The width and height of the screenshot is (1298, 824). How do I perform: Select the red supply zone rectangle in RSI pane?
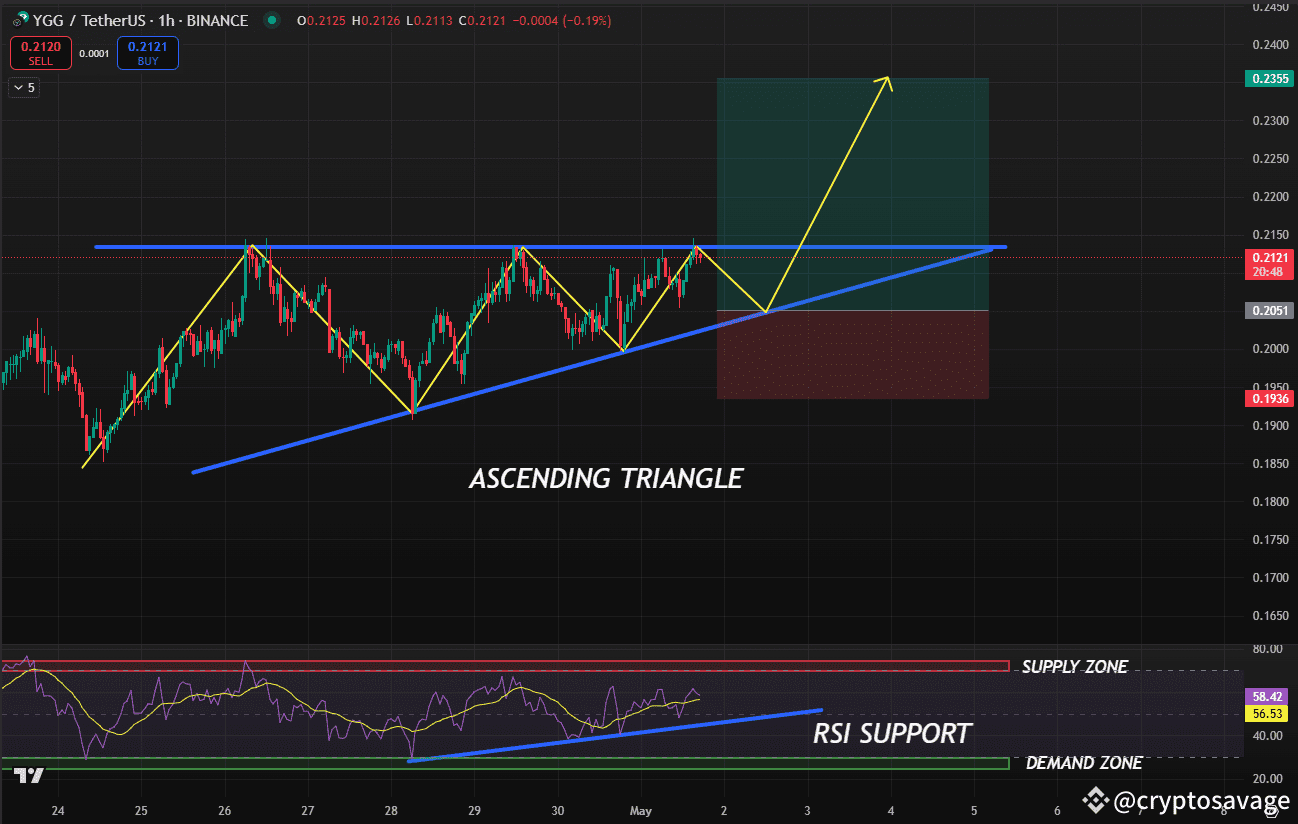click(505, 666)
